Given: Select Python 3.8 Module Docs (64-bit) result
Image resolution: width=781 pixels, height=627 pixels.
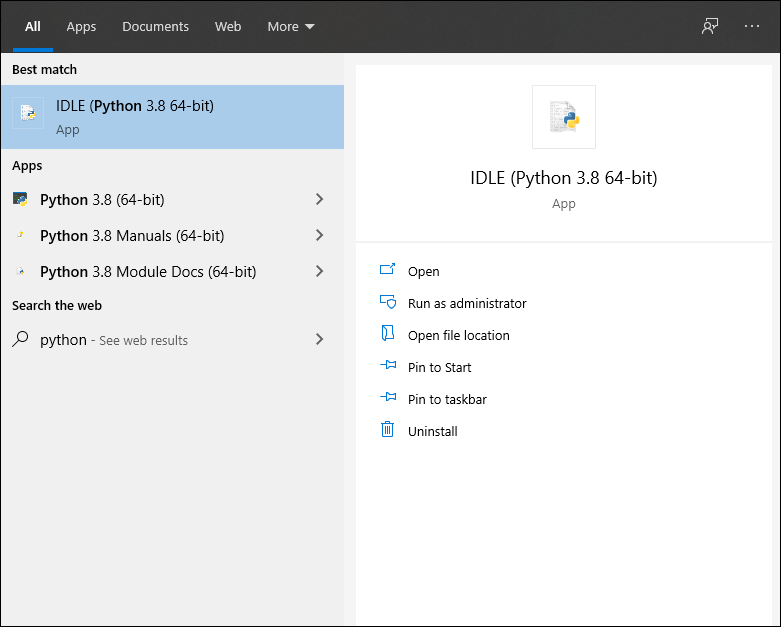Looking at the screenshot, I should [172, 271].
